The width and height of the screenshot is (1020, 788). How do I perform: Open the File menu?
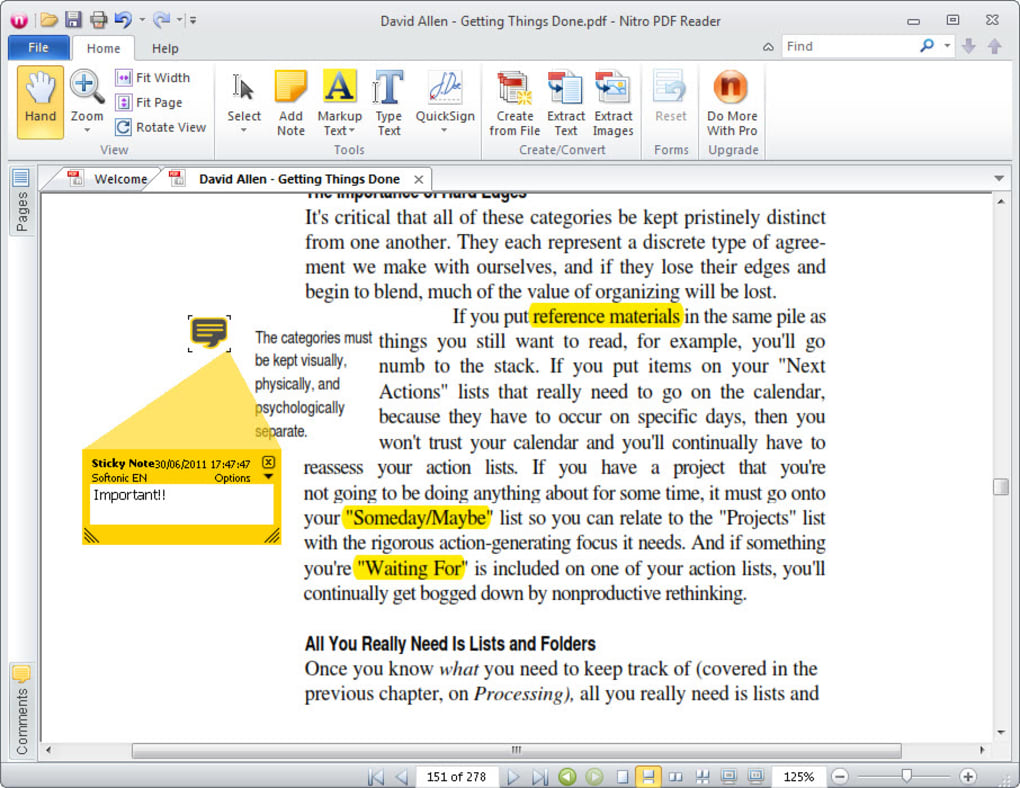tap(38, 46)
